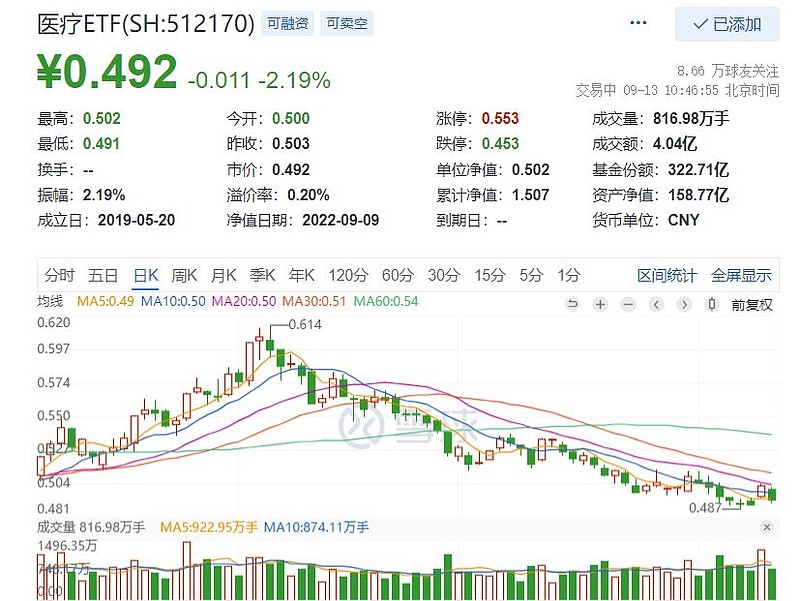Open the 30分 interval option
800x601 pixels.
pos(442,274)
